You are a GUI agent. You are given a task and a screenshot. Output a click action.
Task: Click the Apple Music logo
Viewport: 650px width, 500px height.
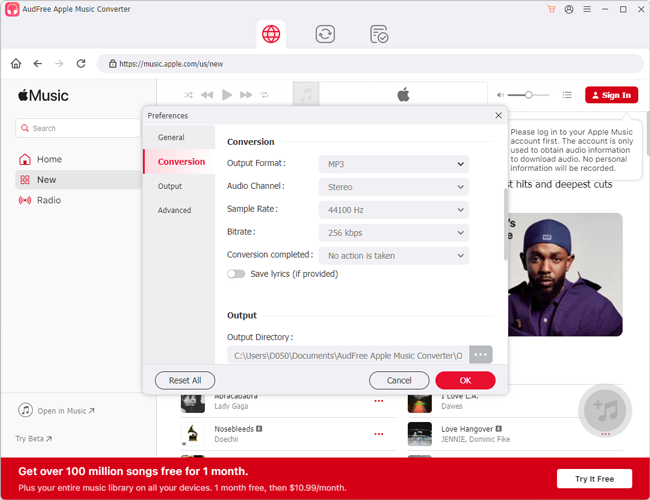click(43, 96)
